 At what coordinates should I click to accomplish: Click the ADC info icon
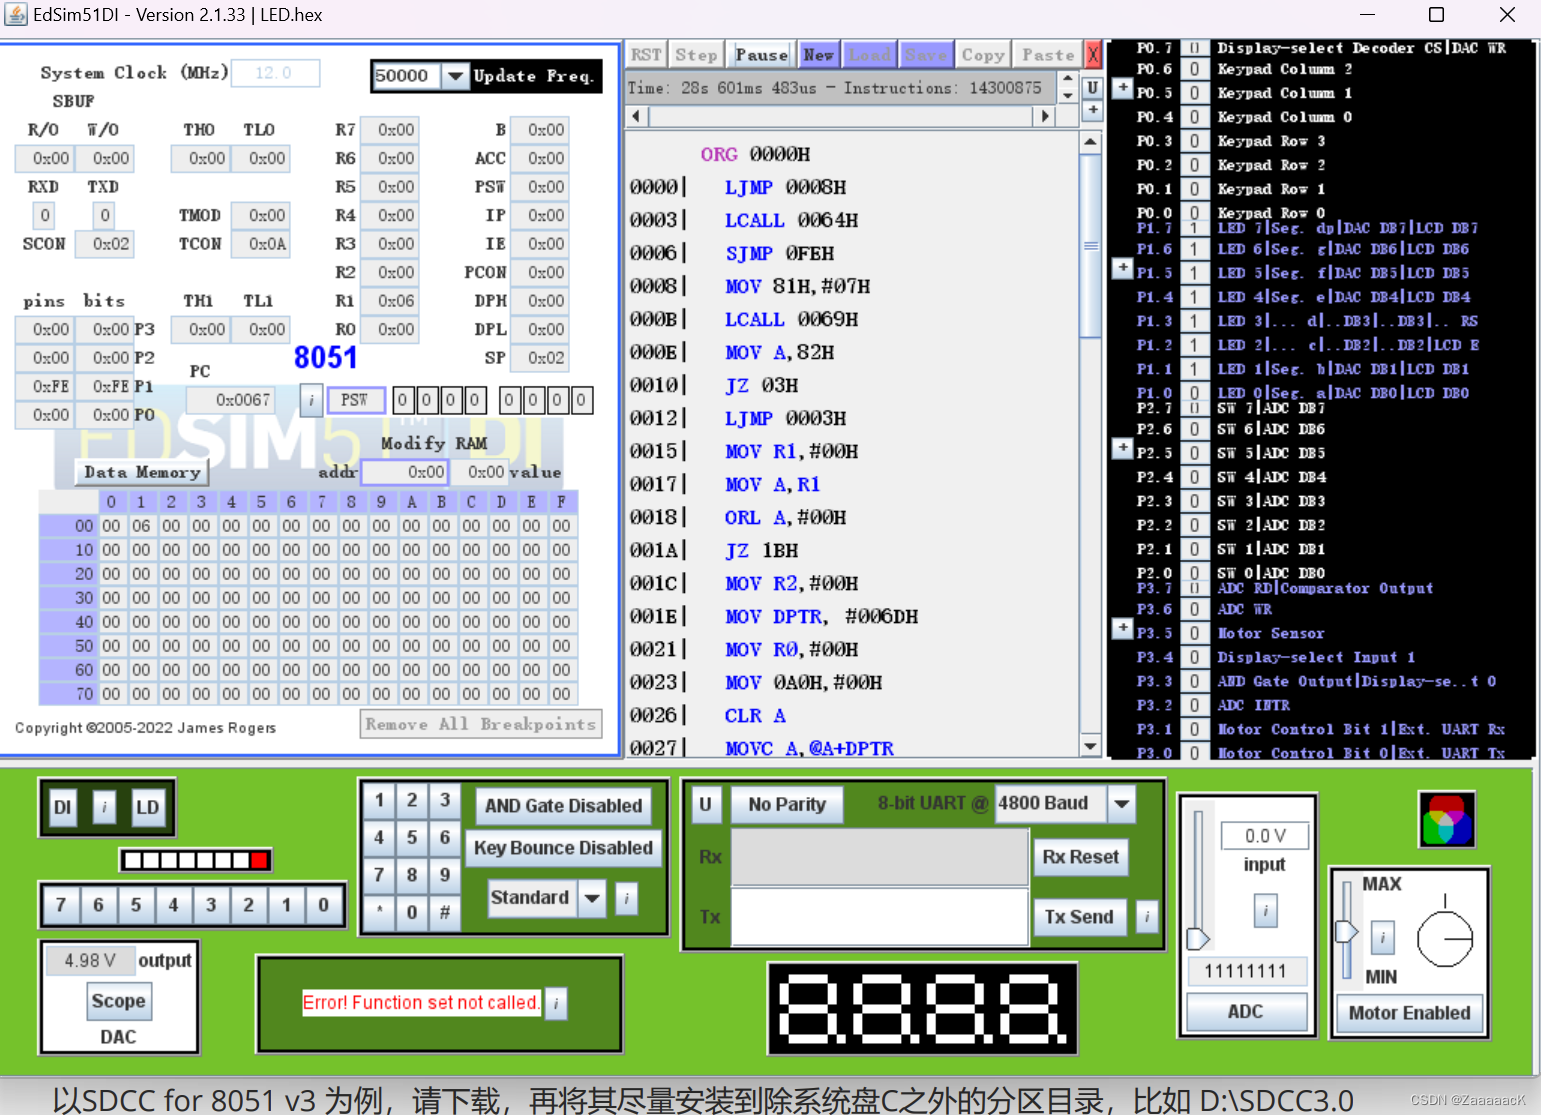[x=1265, y=910]
